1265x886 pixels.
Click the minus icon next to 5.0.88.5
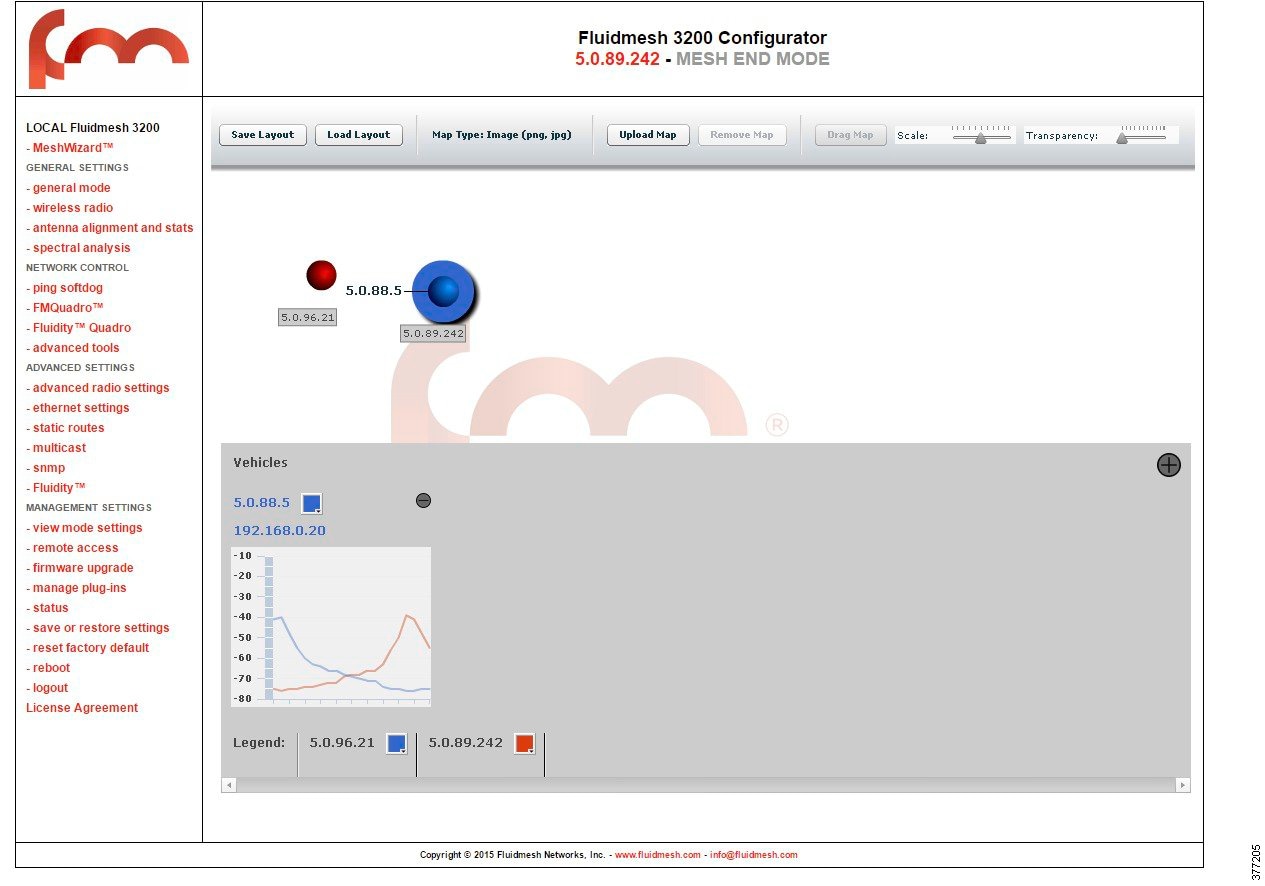pos(423,500)
